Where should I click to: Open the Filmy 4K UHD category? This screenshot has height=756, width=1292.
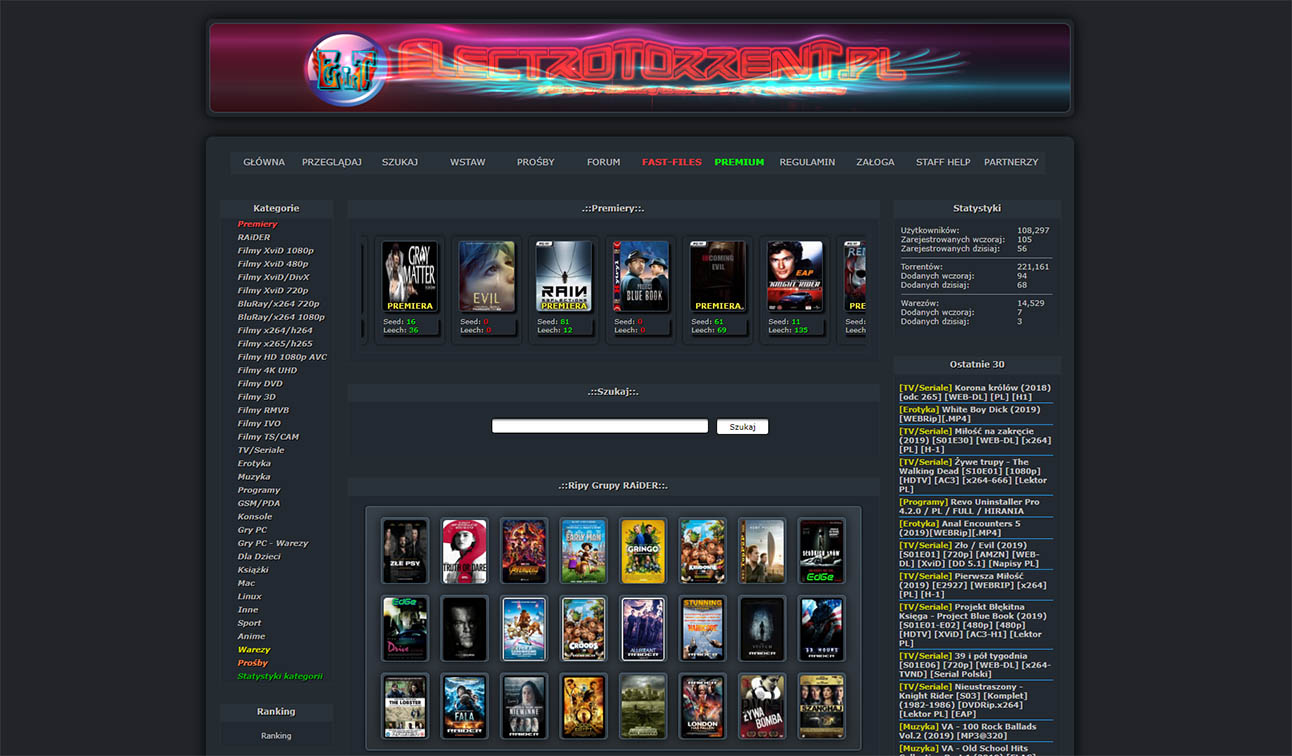(267, 370)
